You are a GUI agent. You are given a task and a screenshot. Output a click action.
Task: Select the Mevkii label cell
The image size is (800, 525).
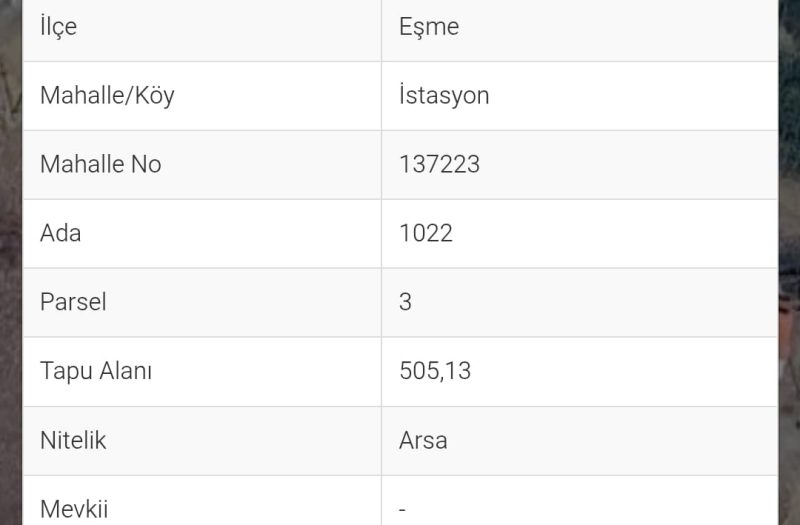pyautogui.click(x=202, y=501)
